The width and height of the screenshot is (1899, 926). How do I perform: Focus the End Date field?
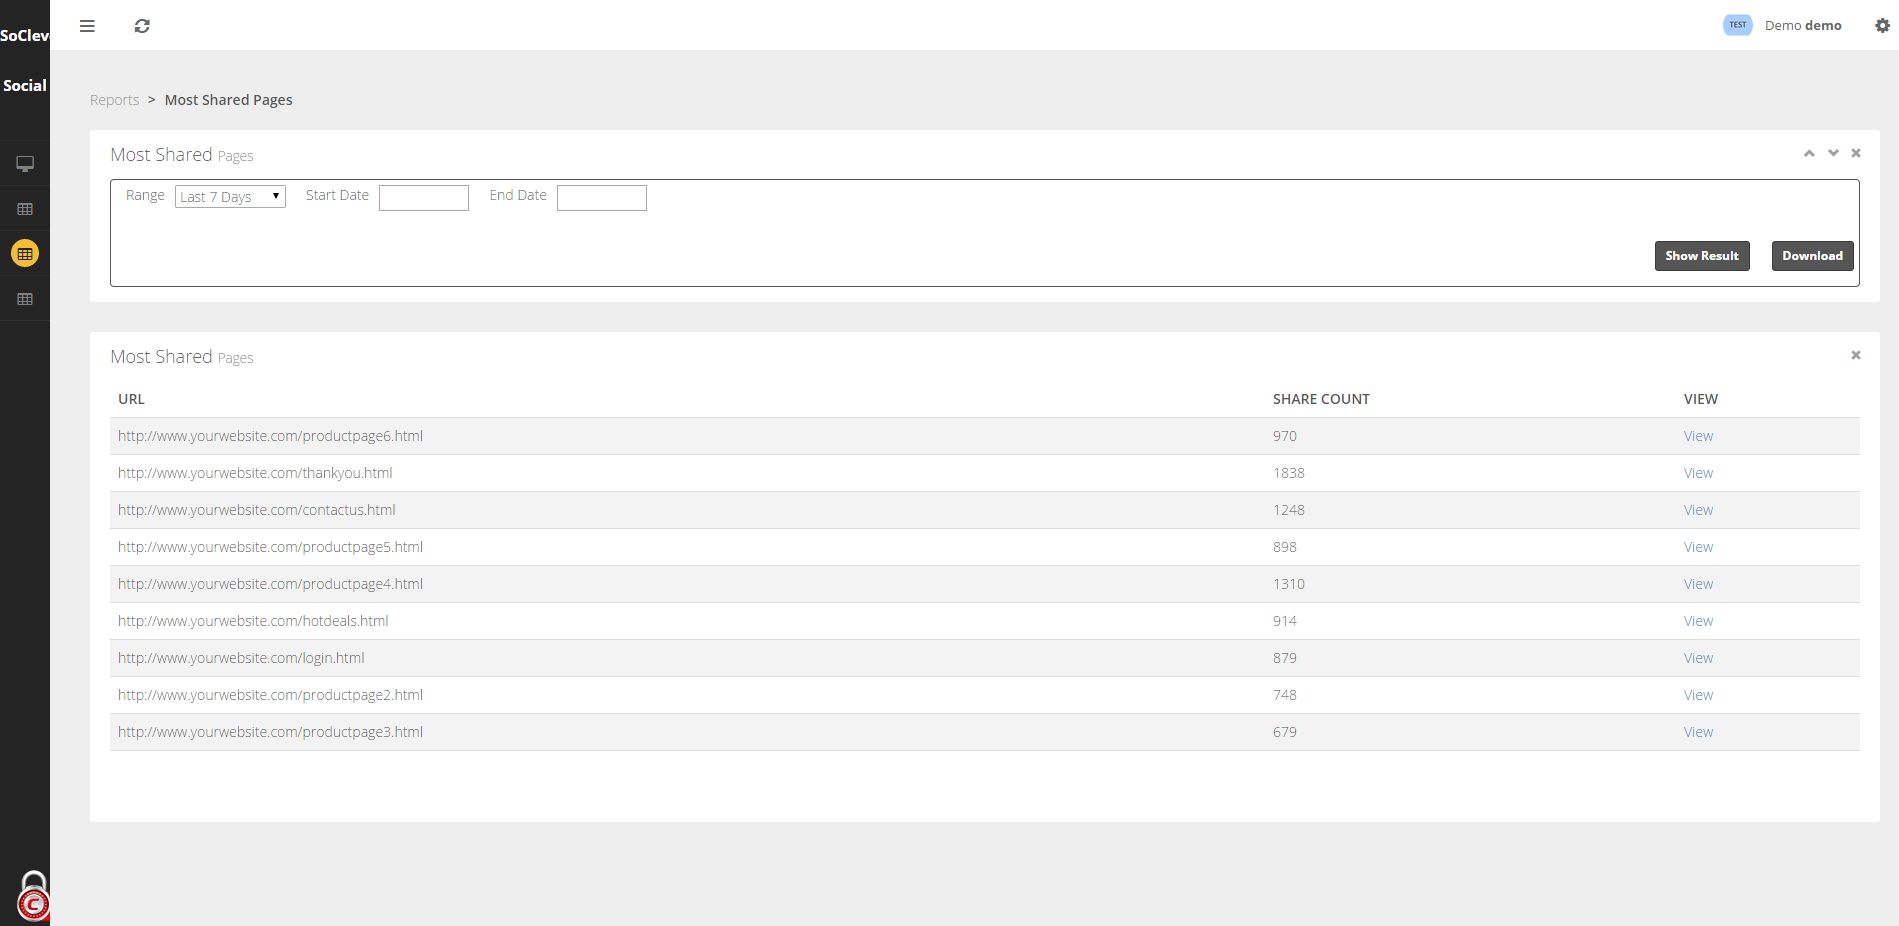point(602,198)
